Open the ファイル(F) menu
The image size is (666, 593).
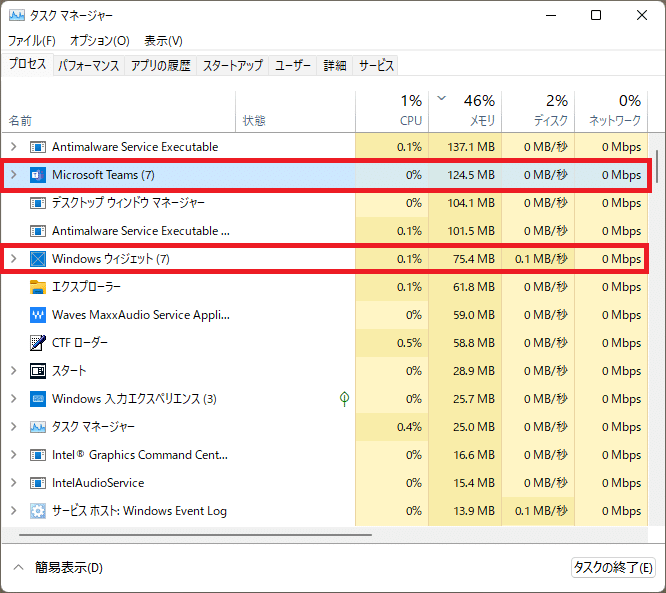32,41
